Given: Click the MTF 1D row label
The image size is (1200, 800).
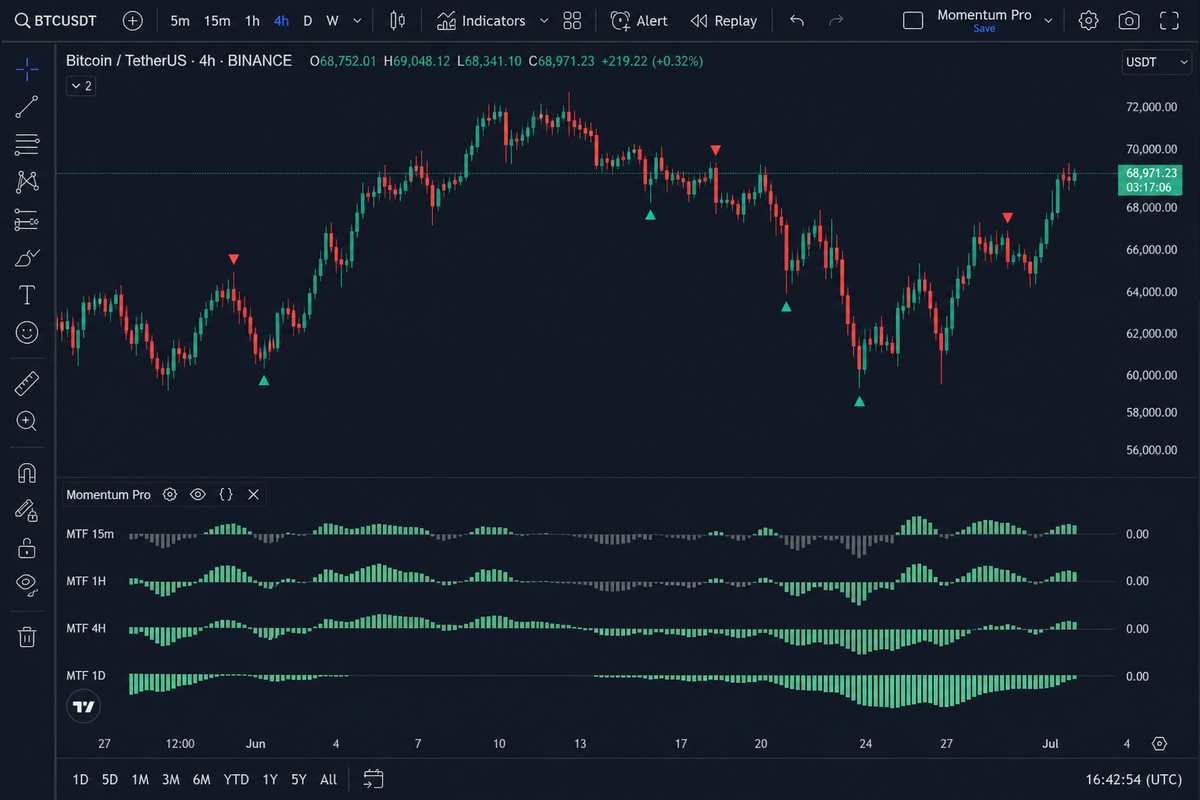Looking at the screenshot, I should tap(86, 677).
